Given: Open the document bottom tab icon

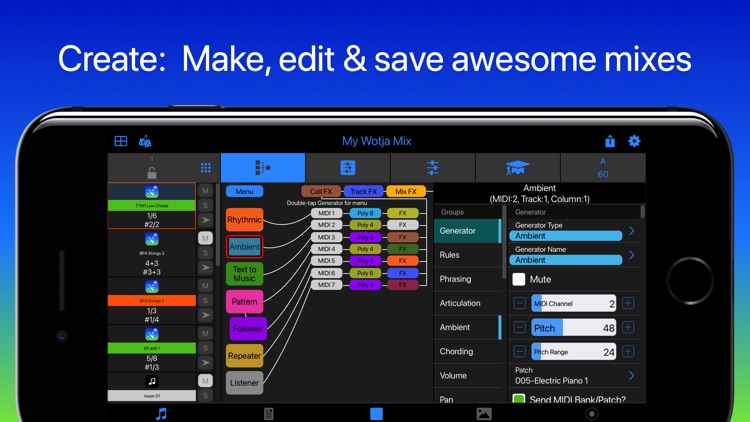Looking at the screenshot, I should (269, 414).
